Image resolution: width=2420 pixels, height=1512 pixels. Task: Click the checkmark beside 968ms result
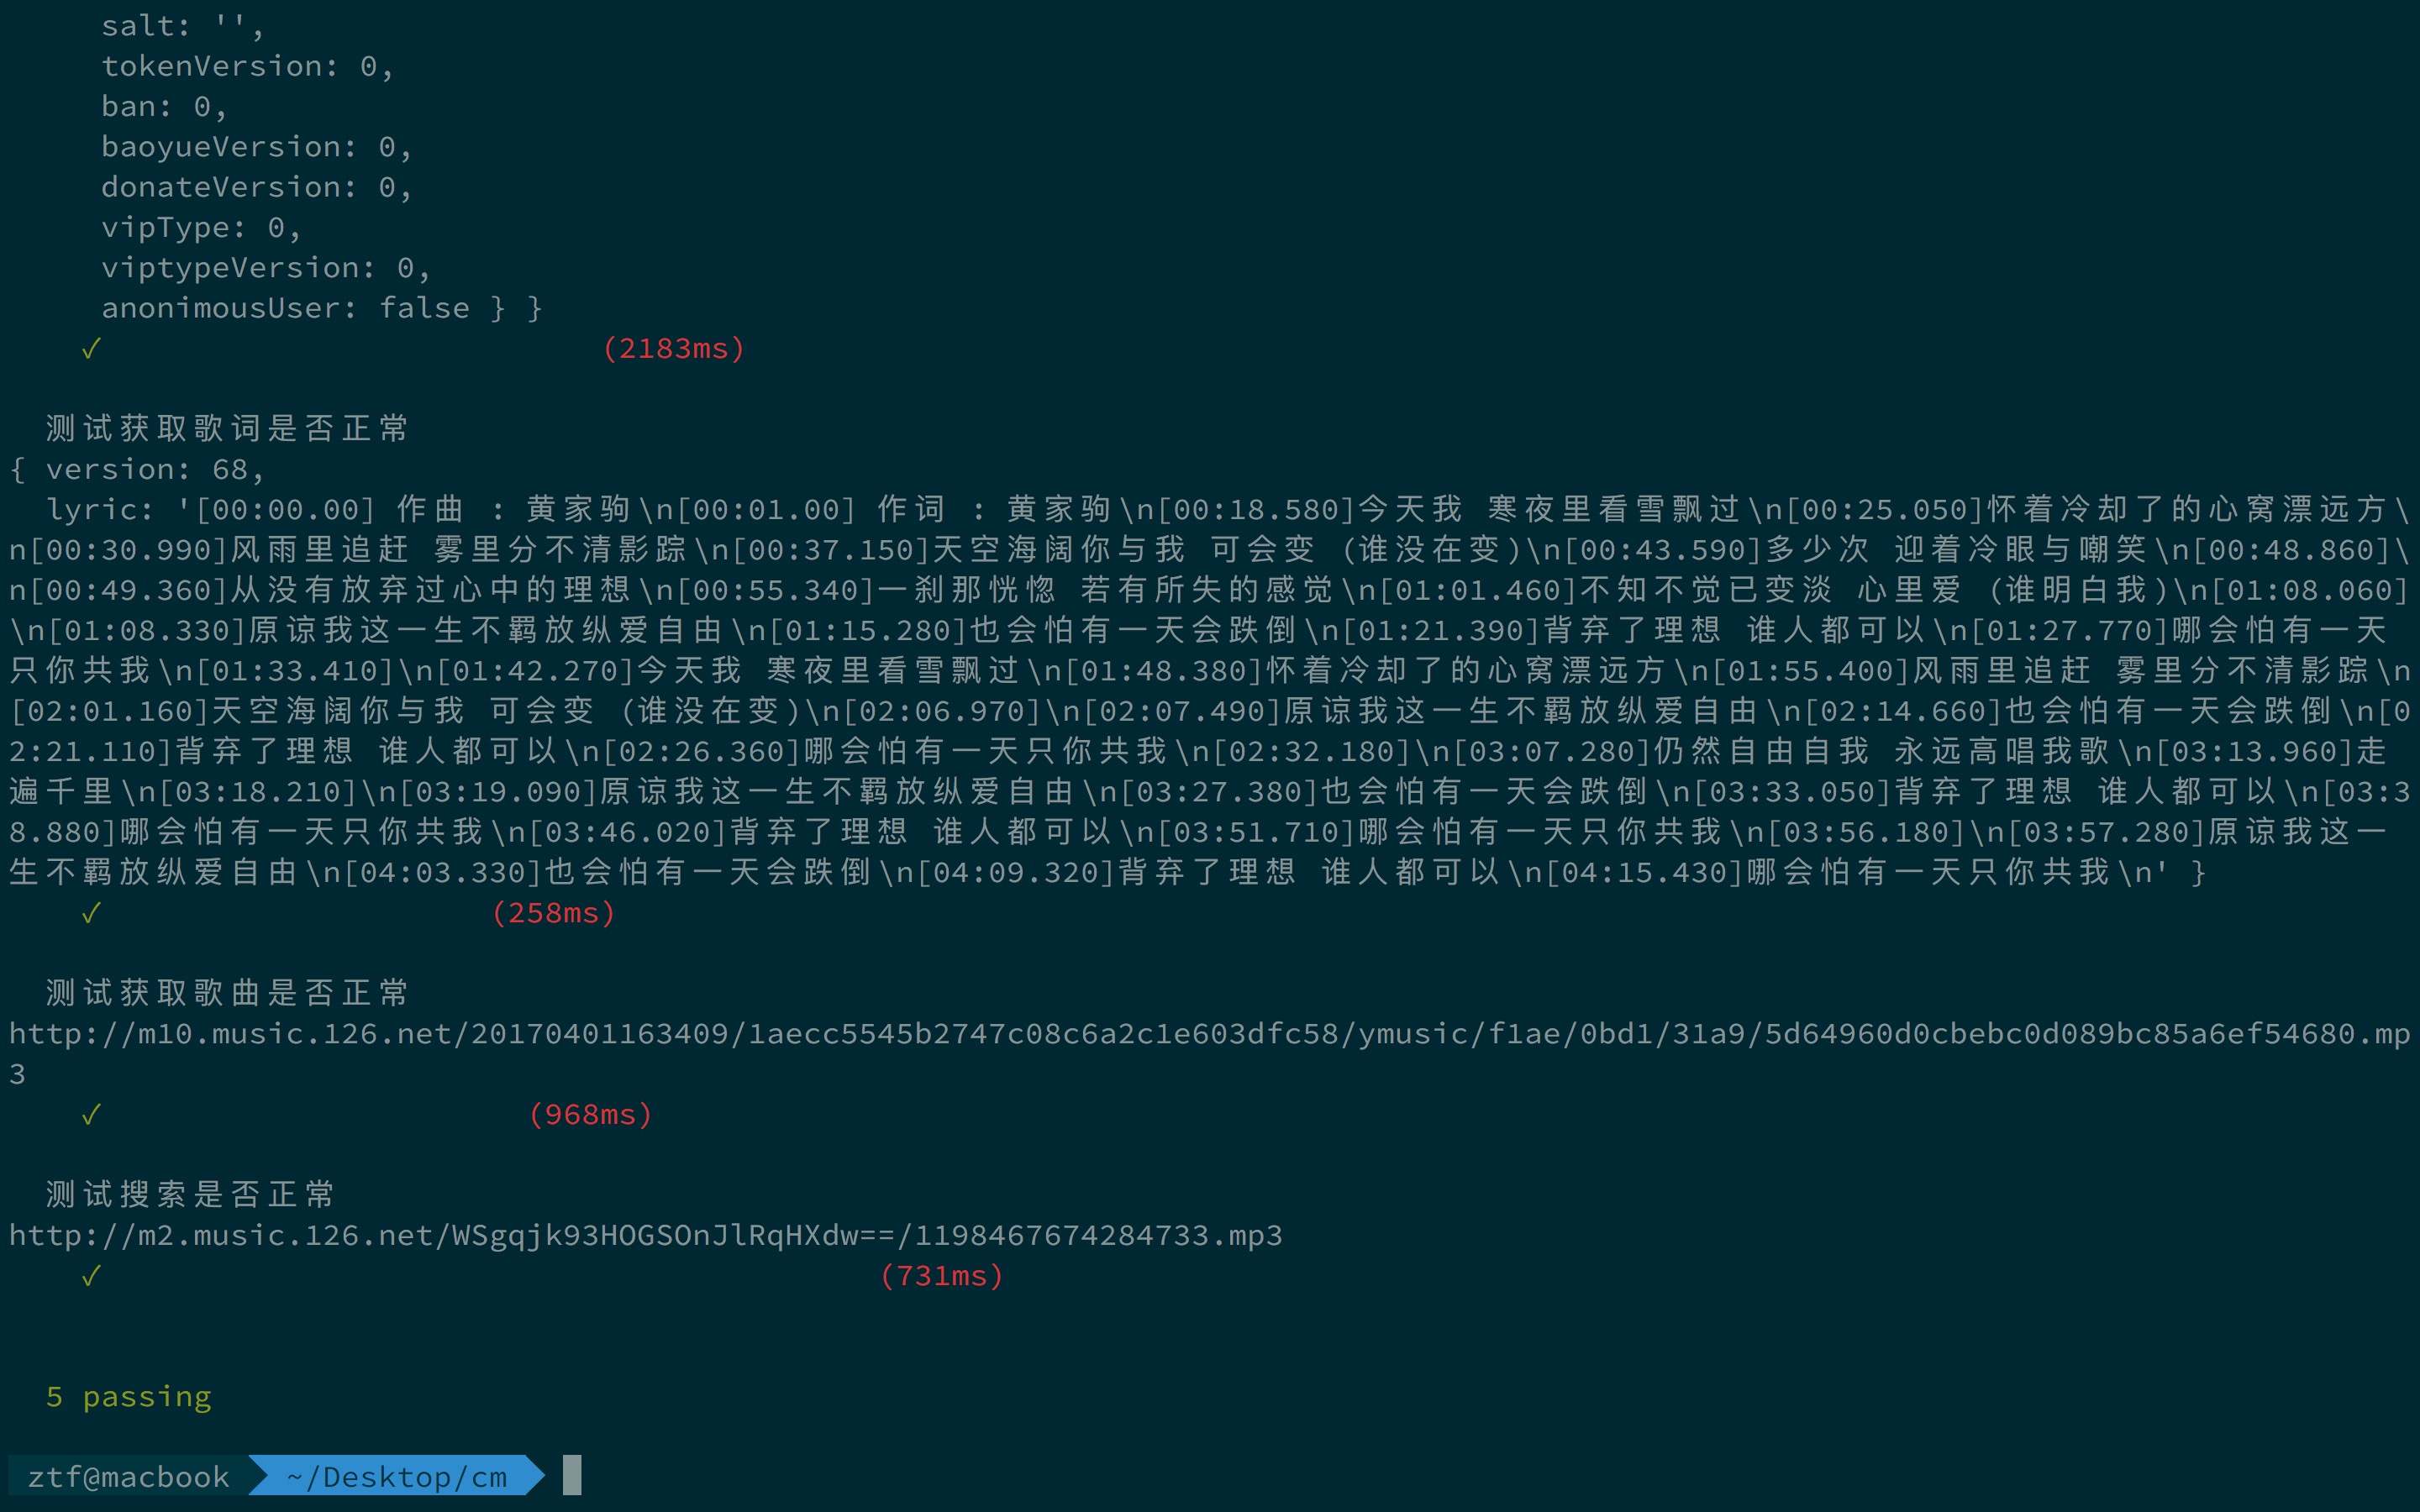click(91, 1114)
